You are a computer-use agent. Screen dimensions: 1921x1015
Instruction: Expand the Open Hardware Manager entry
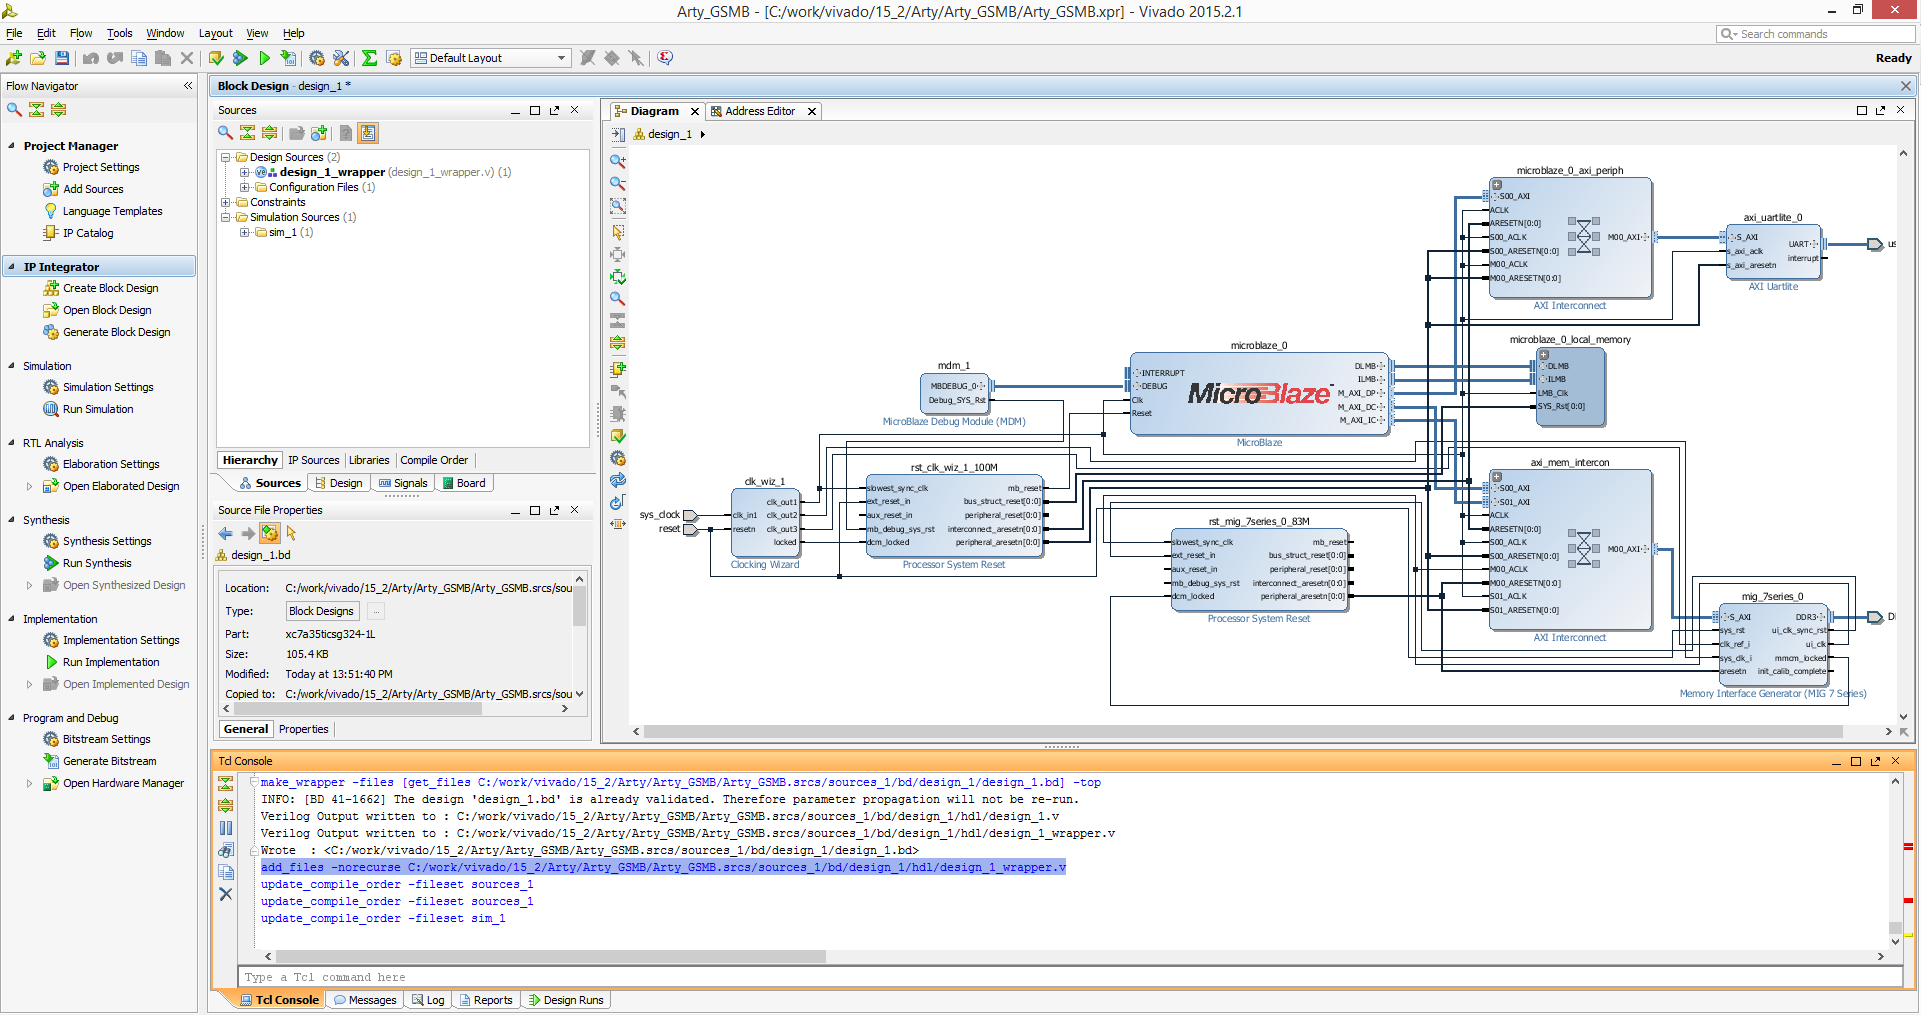[x=29, y=783]
